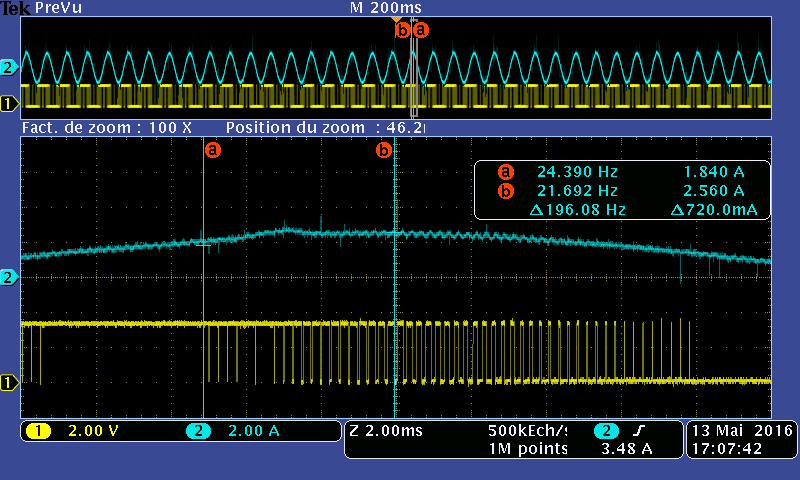Image resolution: width=800 pixels, height=480 pixels.
Task: Click the zoom window box in overview
Action: pyautogui.click(x=414, y=68)
